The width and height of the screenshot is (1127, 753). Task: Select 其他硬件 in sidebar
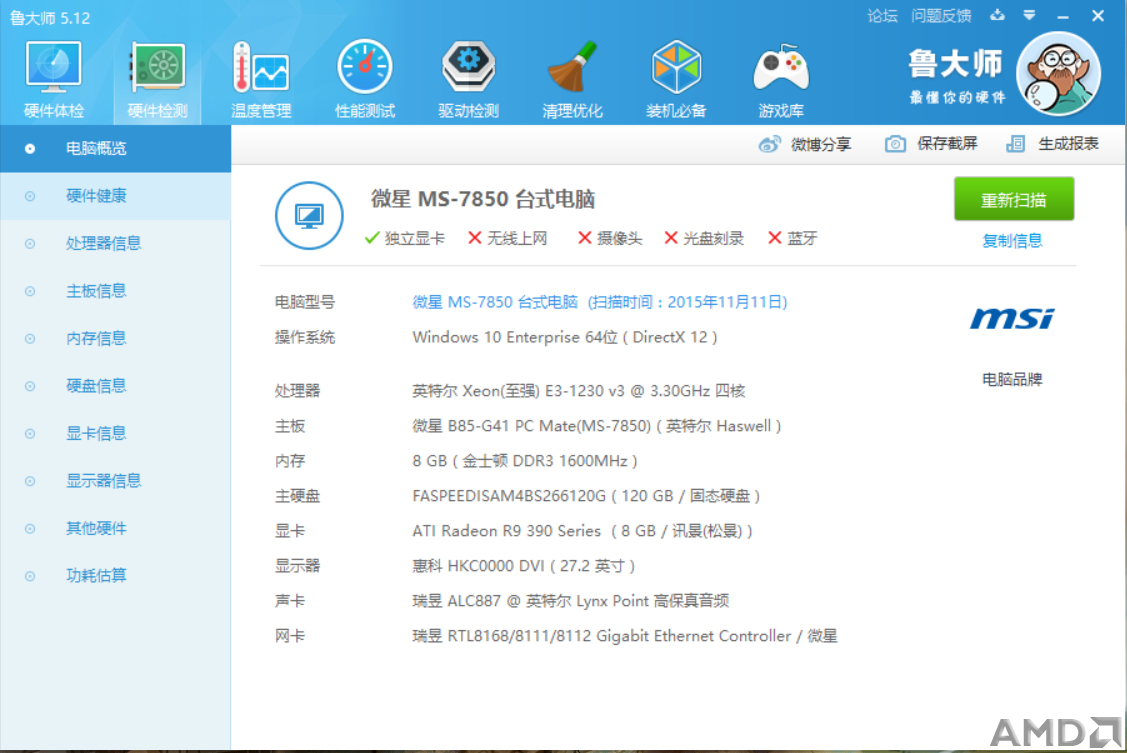point(115,528)
